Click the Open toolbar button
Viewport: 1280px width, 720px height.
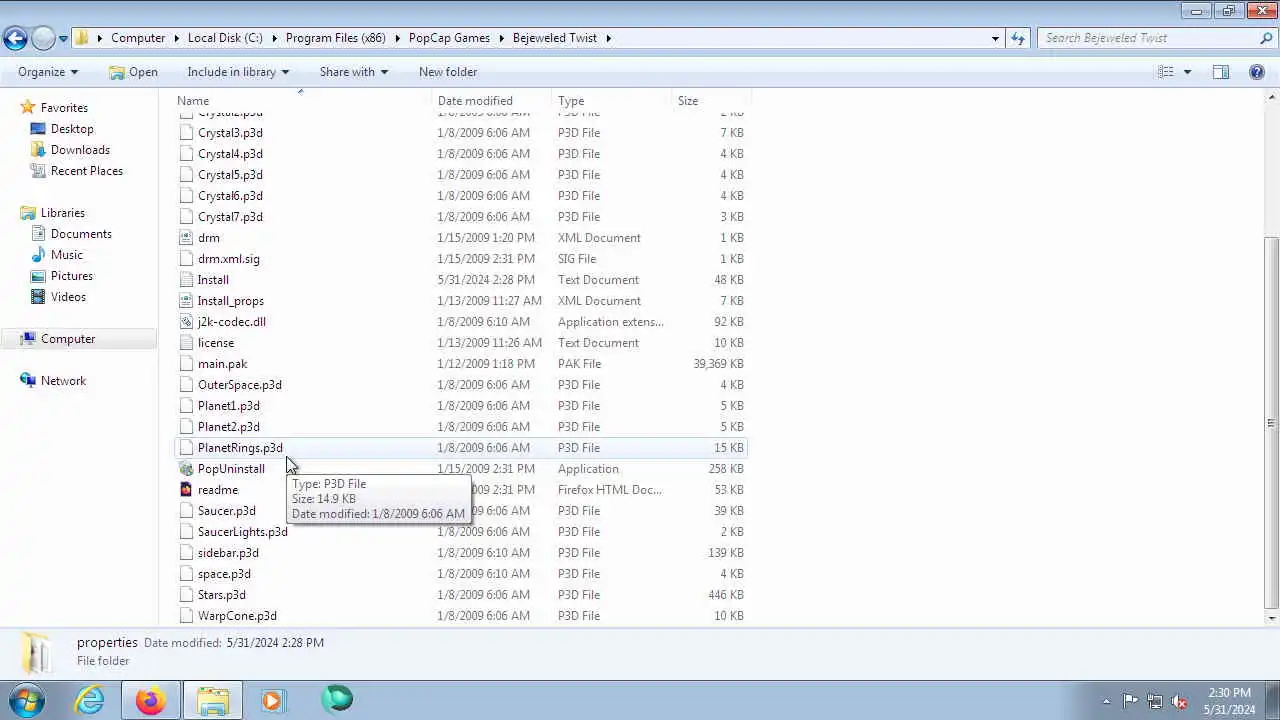133,72
